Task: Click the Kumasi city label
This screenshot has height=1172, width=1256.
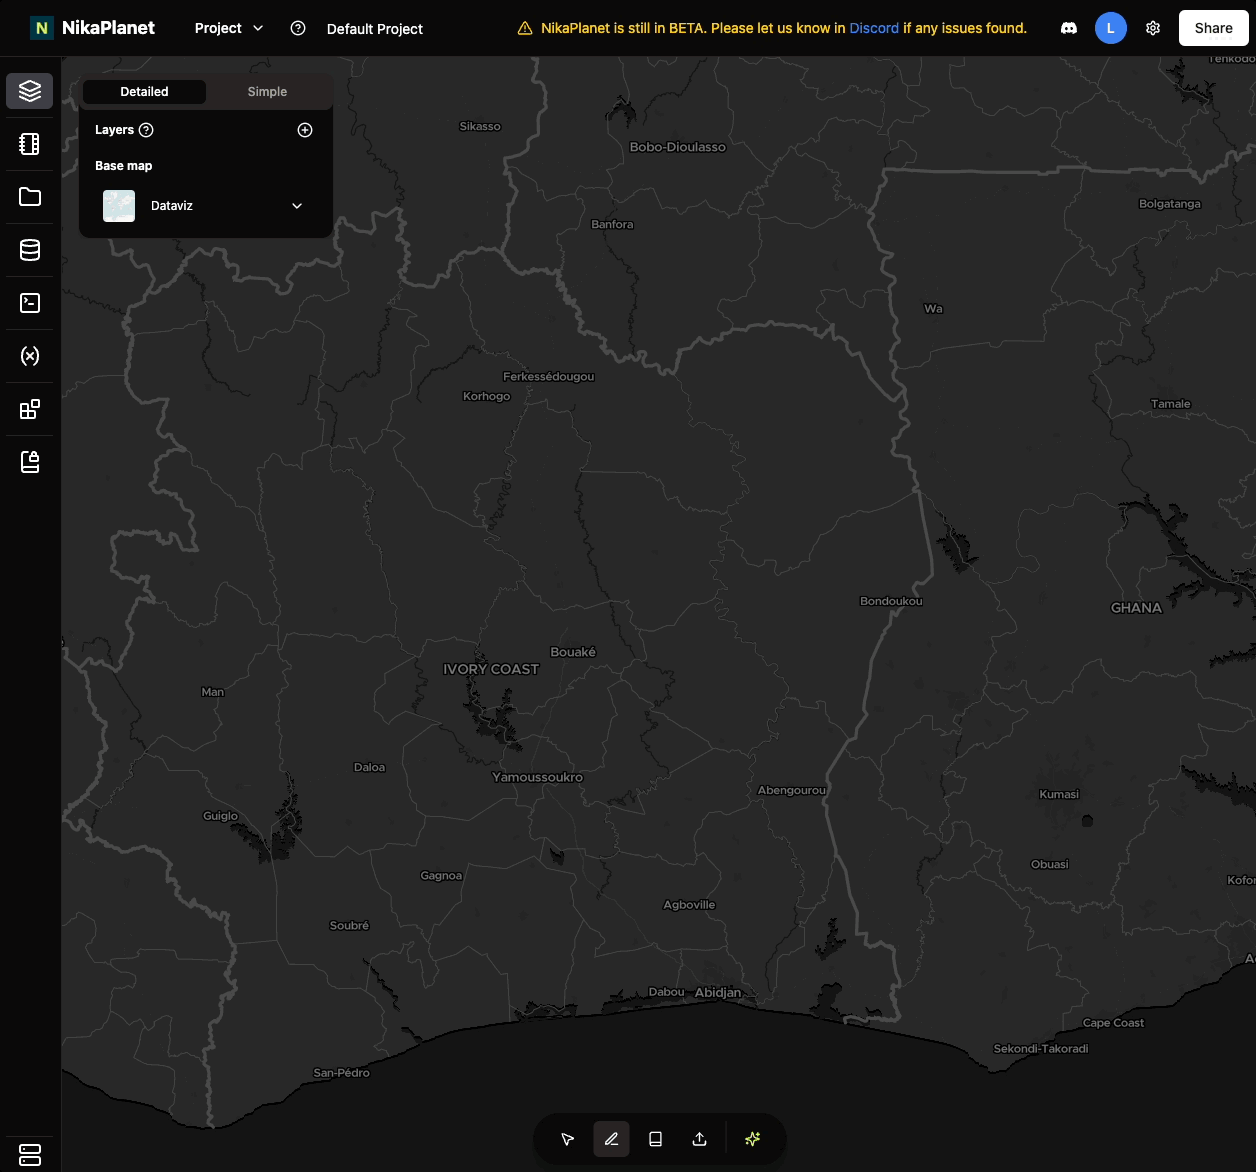Action: [x=1059, y=794]
